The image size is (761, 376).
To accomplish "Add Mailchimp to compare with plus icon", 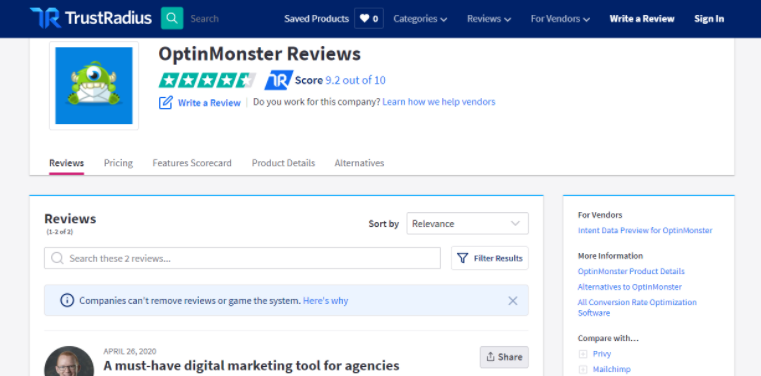I will tap(583, 369).
